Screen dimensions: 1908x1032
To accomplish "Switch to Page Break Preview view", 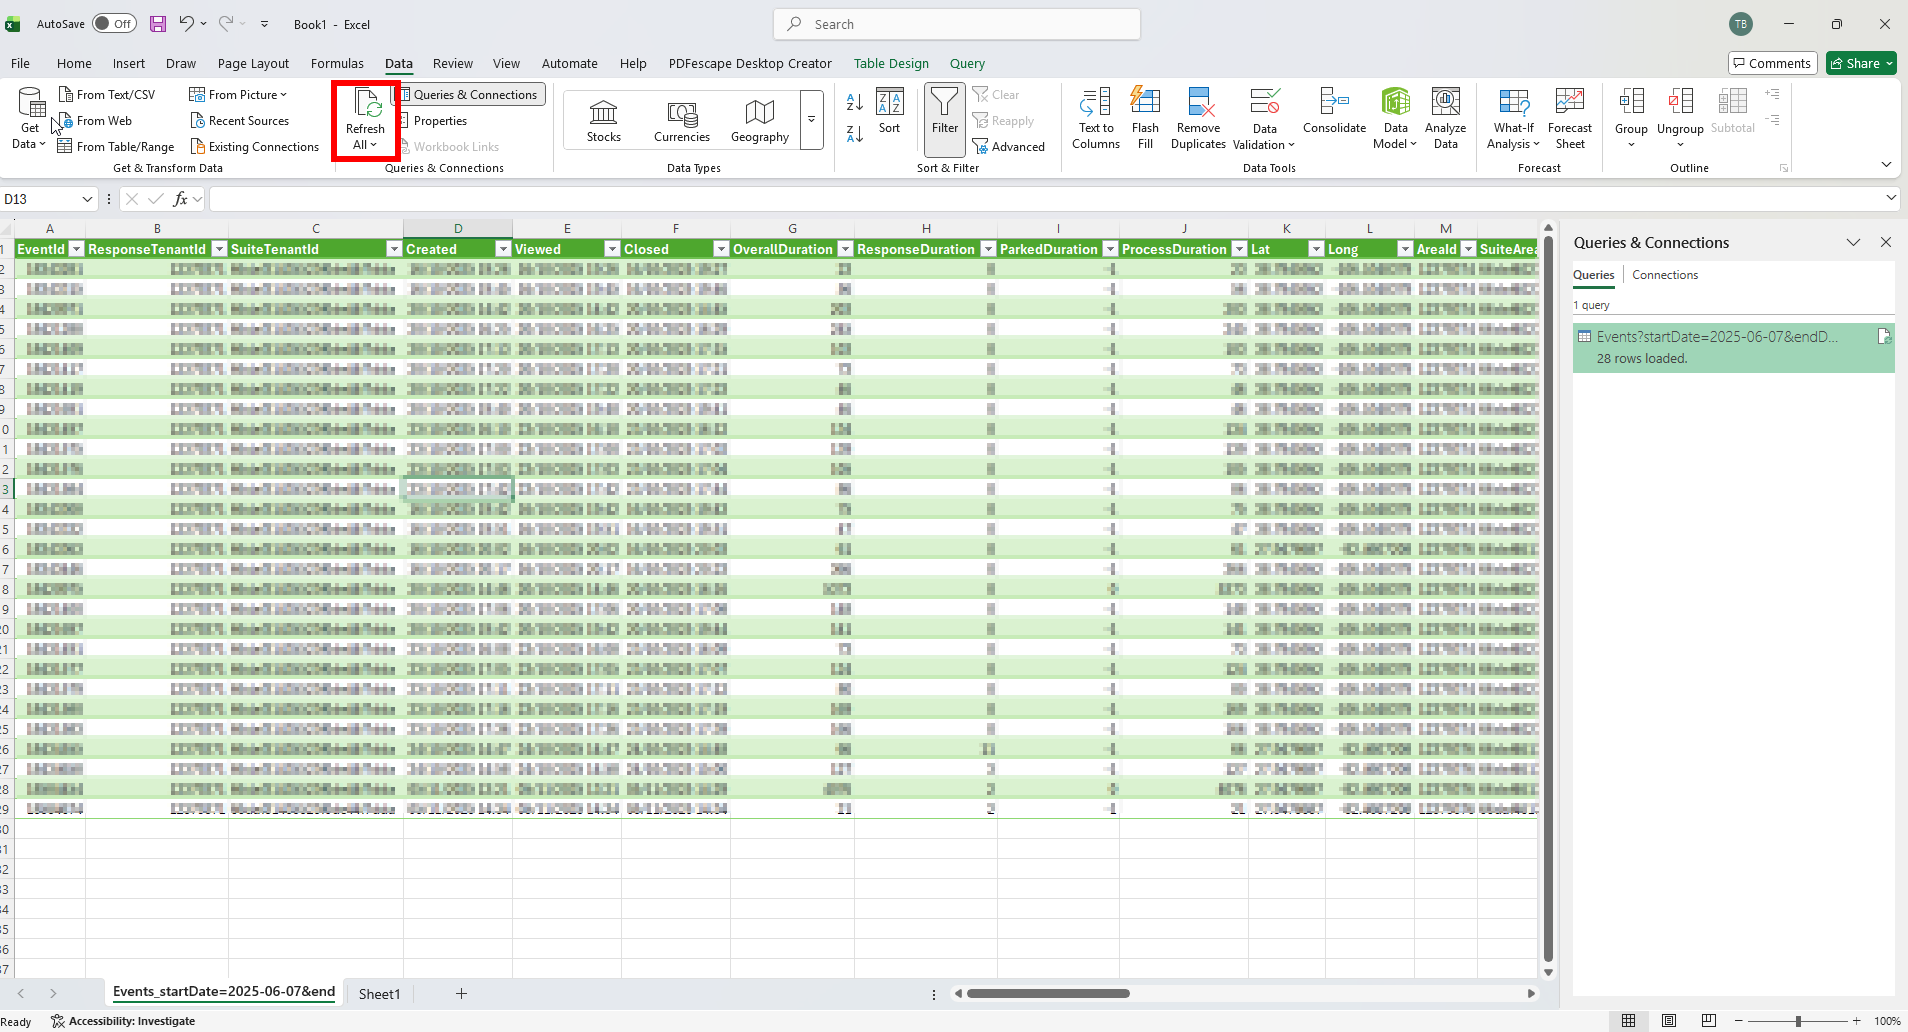I will 1709,1021.
